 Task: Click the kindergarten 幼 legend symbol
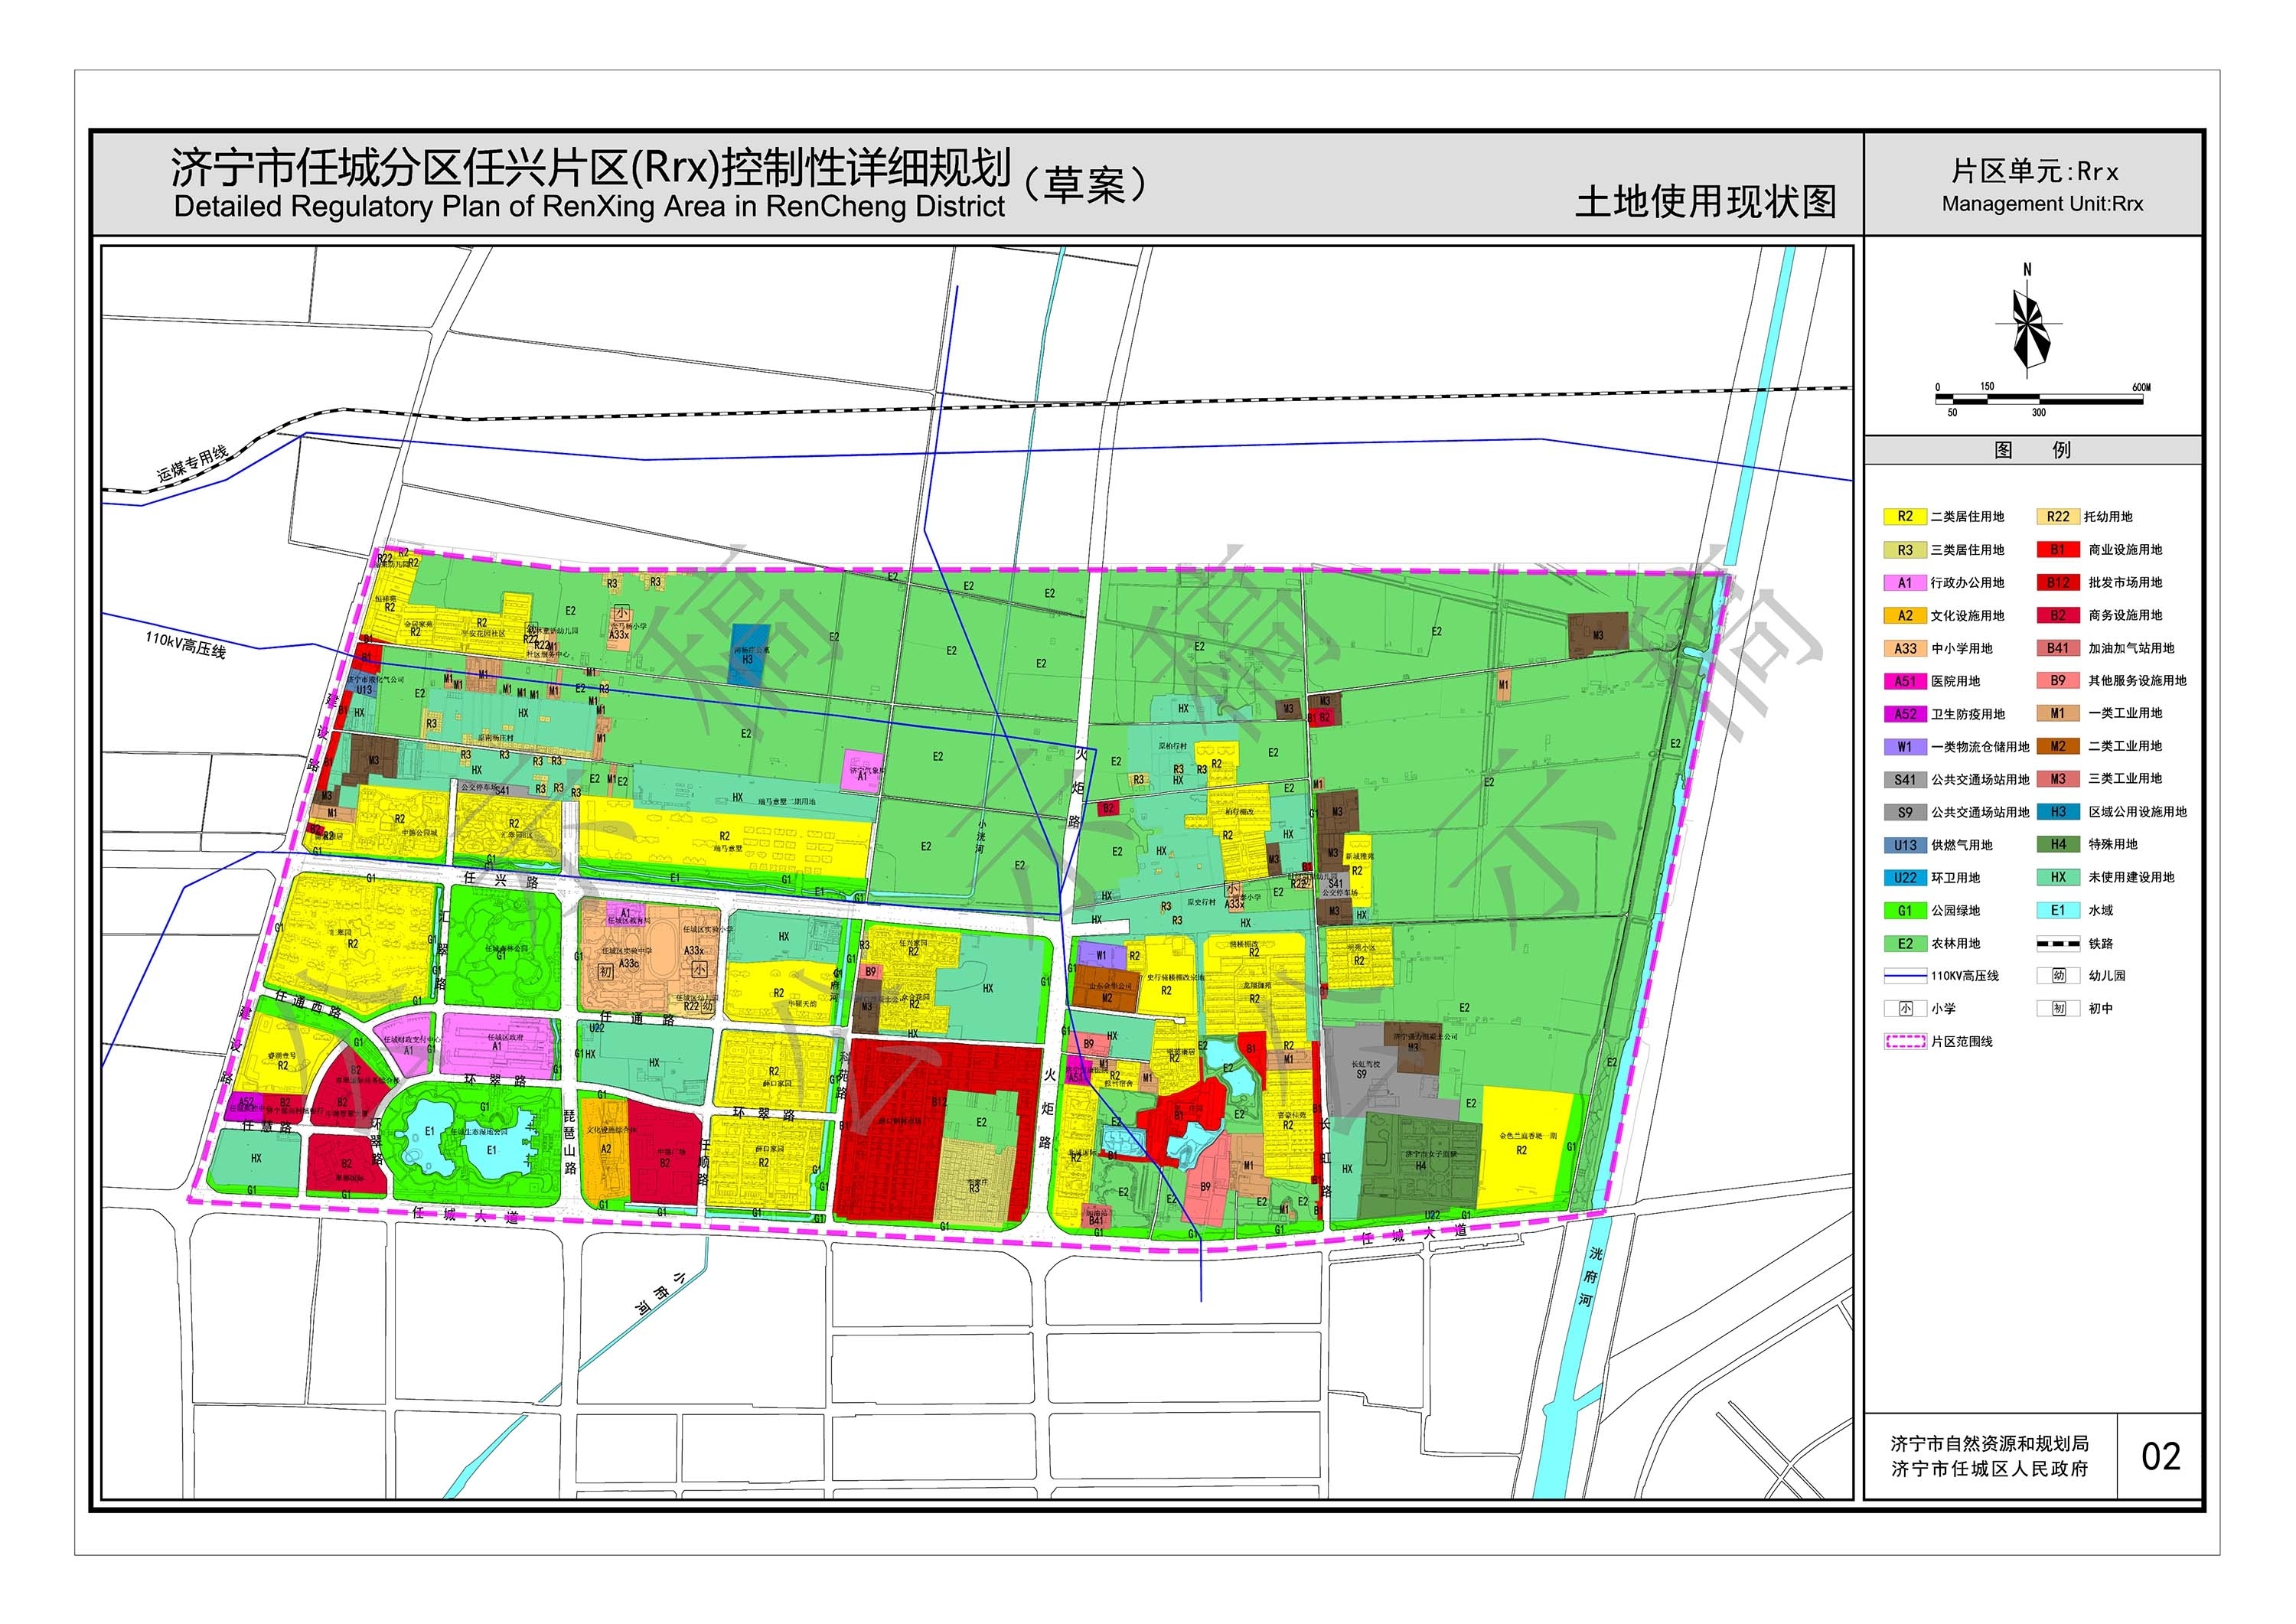coord(2059,976)
